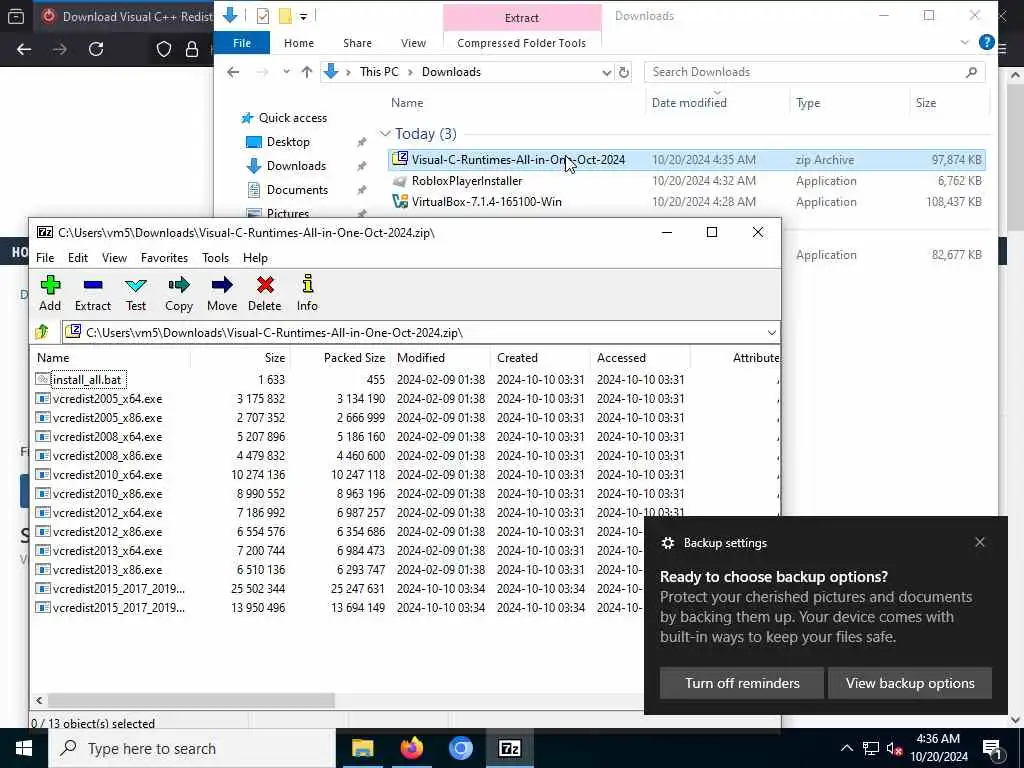Click the zip archive icon for Visual-C-Runtimes
Image resolution: width=1024 pixels, height=768 pixels.
(x=400, y=159)
